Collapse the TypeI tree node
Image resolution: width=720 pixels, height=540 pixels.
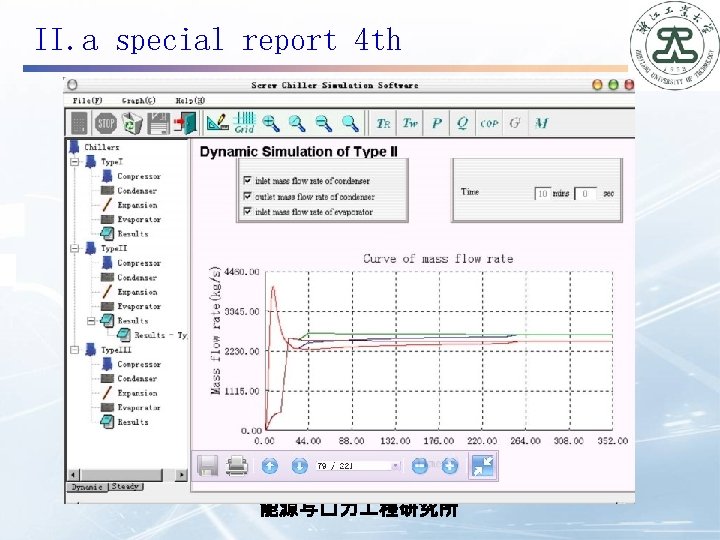74,162
